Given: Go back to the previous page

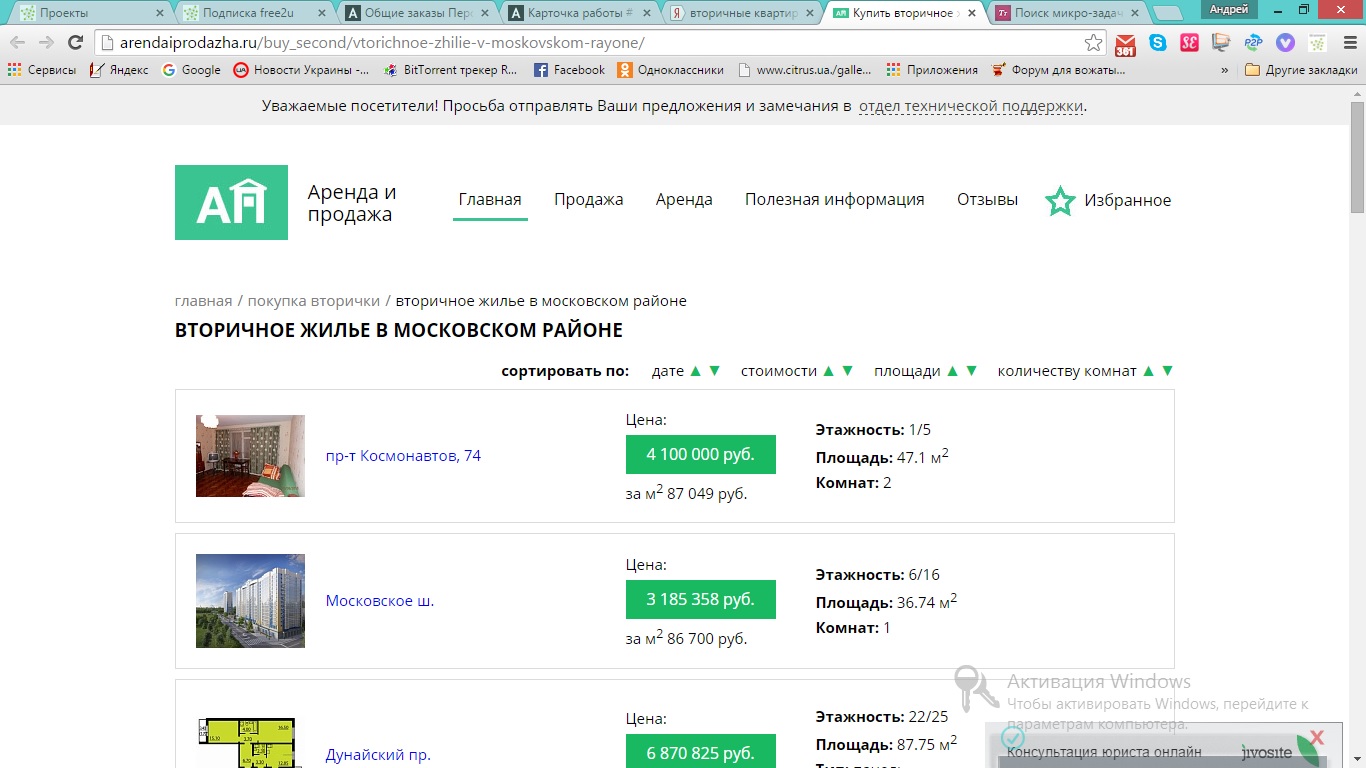Looking at the screenshot, I should pos(18,42).
